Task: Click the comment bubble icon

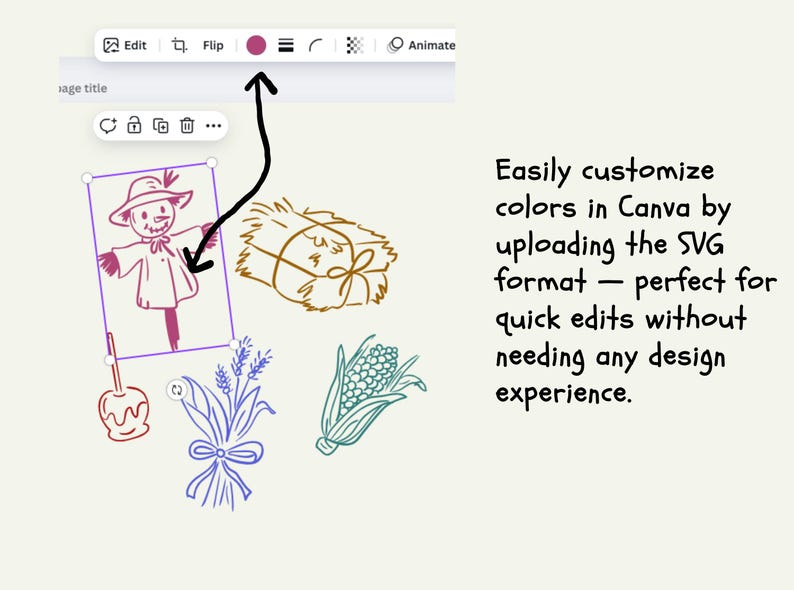Action: 108,126
